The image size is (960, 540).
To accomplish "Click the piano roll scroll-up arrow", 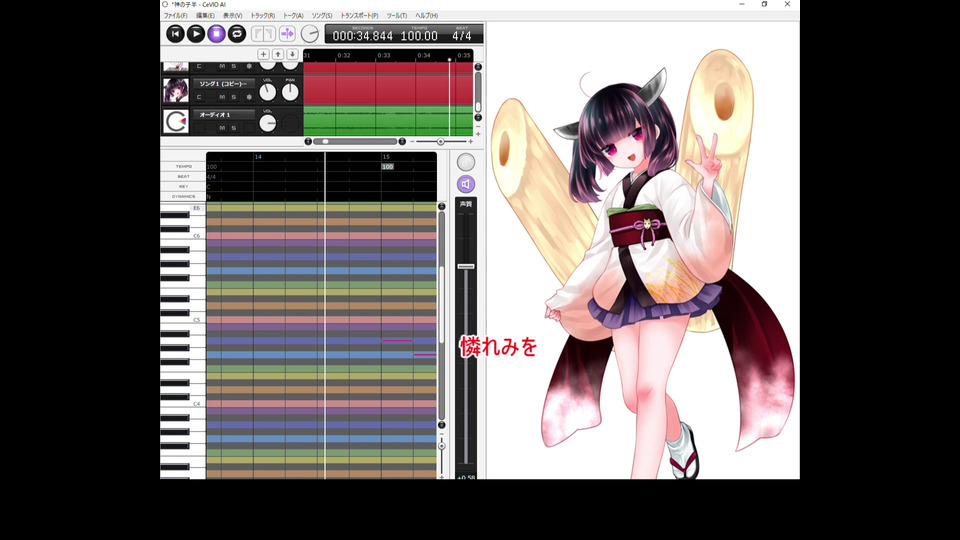I will (441, 207).
